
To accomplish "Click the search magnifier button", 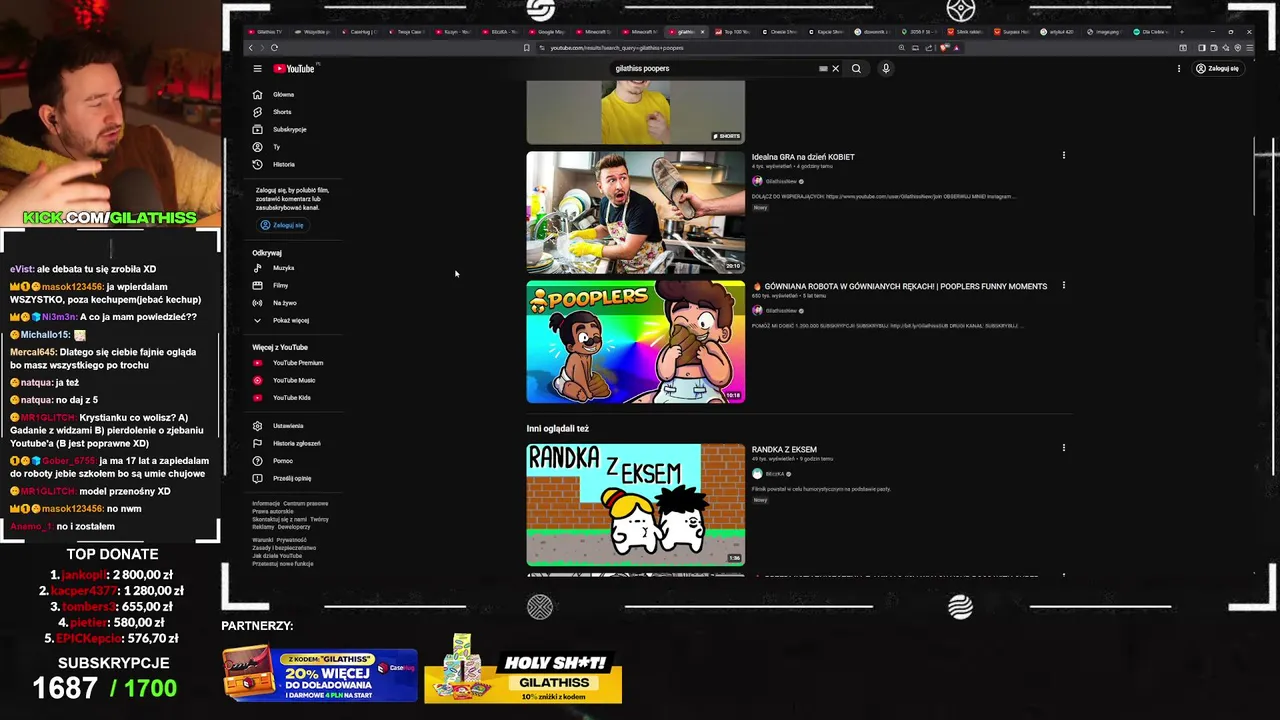I will (856, 69).
